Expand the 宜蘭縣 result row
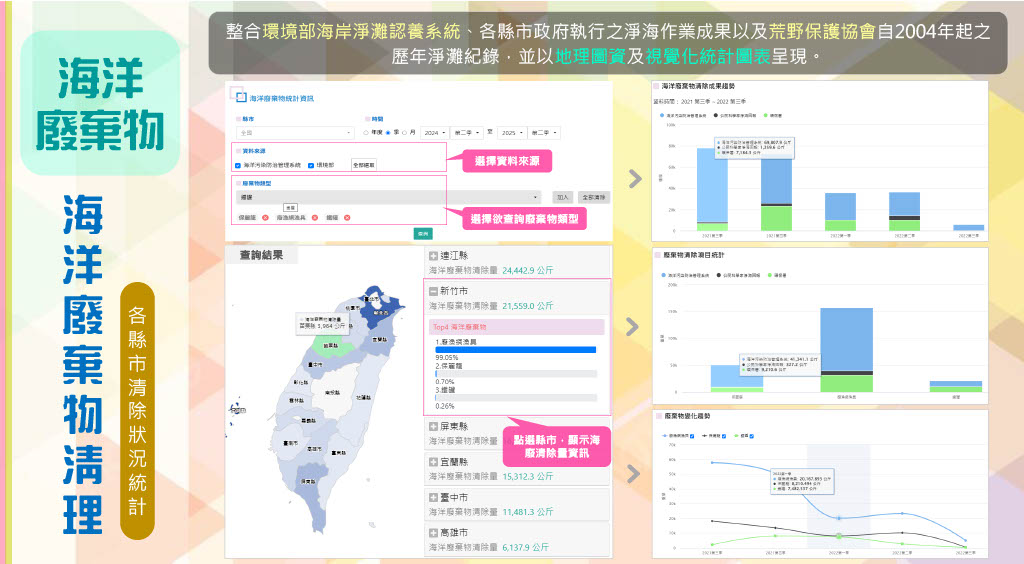 433,462
